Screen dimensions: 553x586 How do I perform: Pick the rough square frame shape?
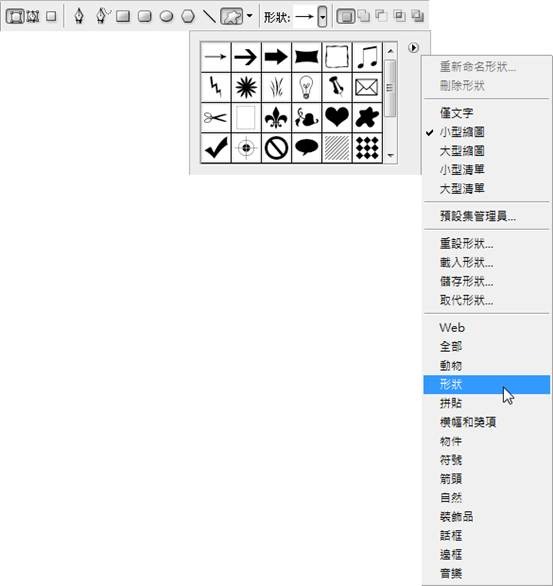click(337, 57)
